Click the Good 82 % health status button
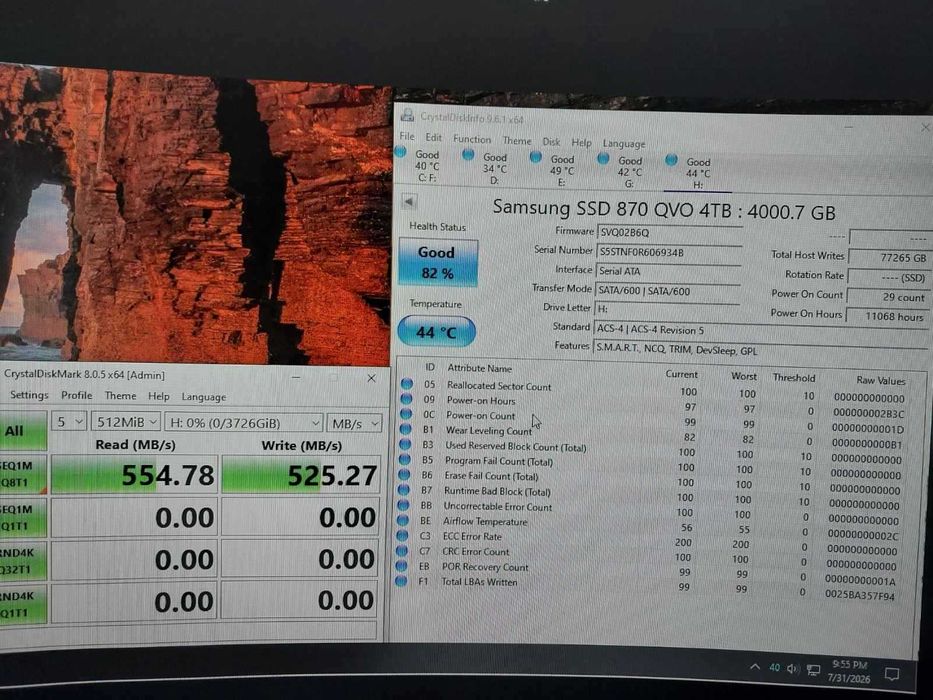Screen dimensions: 933x700 (437, 262)
